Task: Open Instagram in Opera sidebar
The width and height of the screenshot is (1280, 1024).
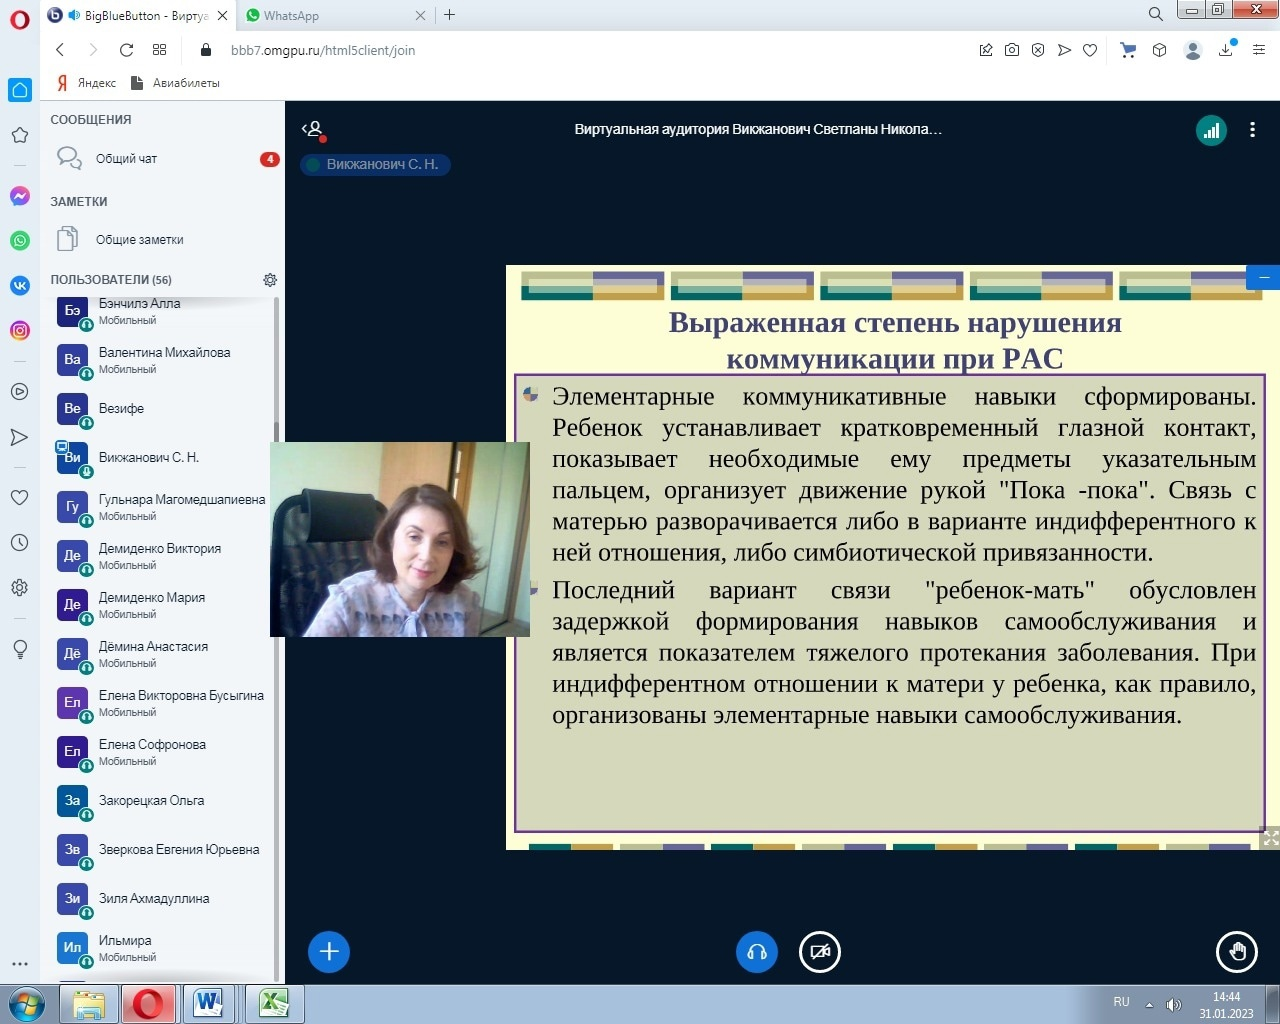Action: point(19,330)
